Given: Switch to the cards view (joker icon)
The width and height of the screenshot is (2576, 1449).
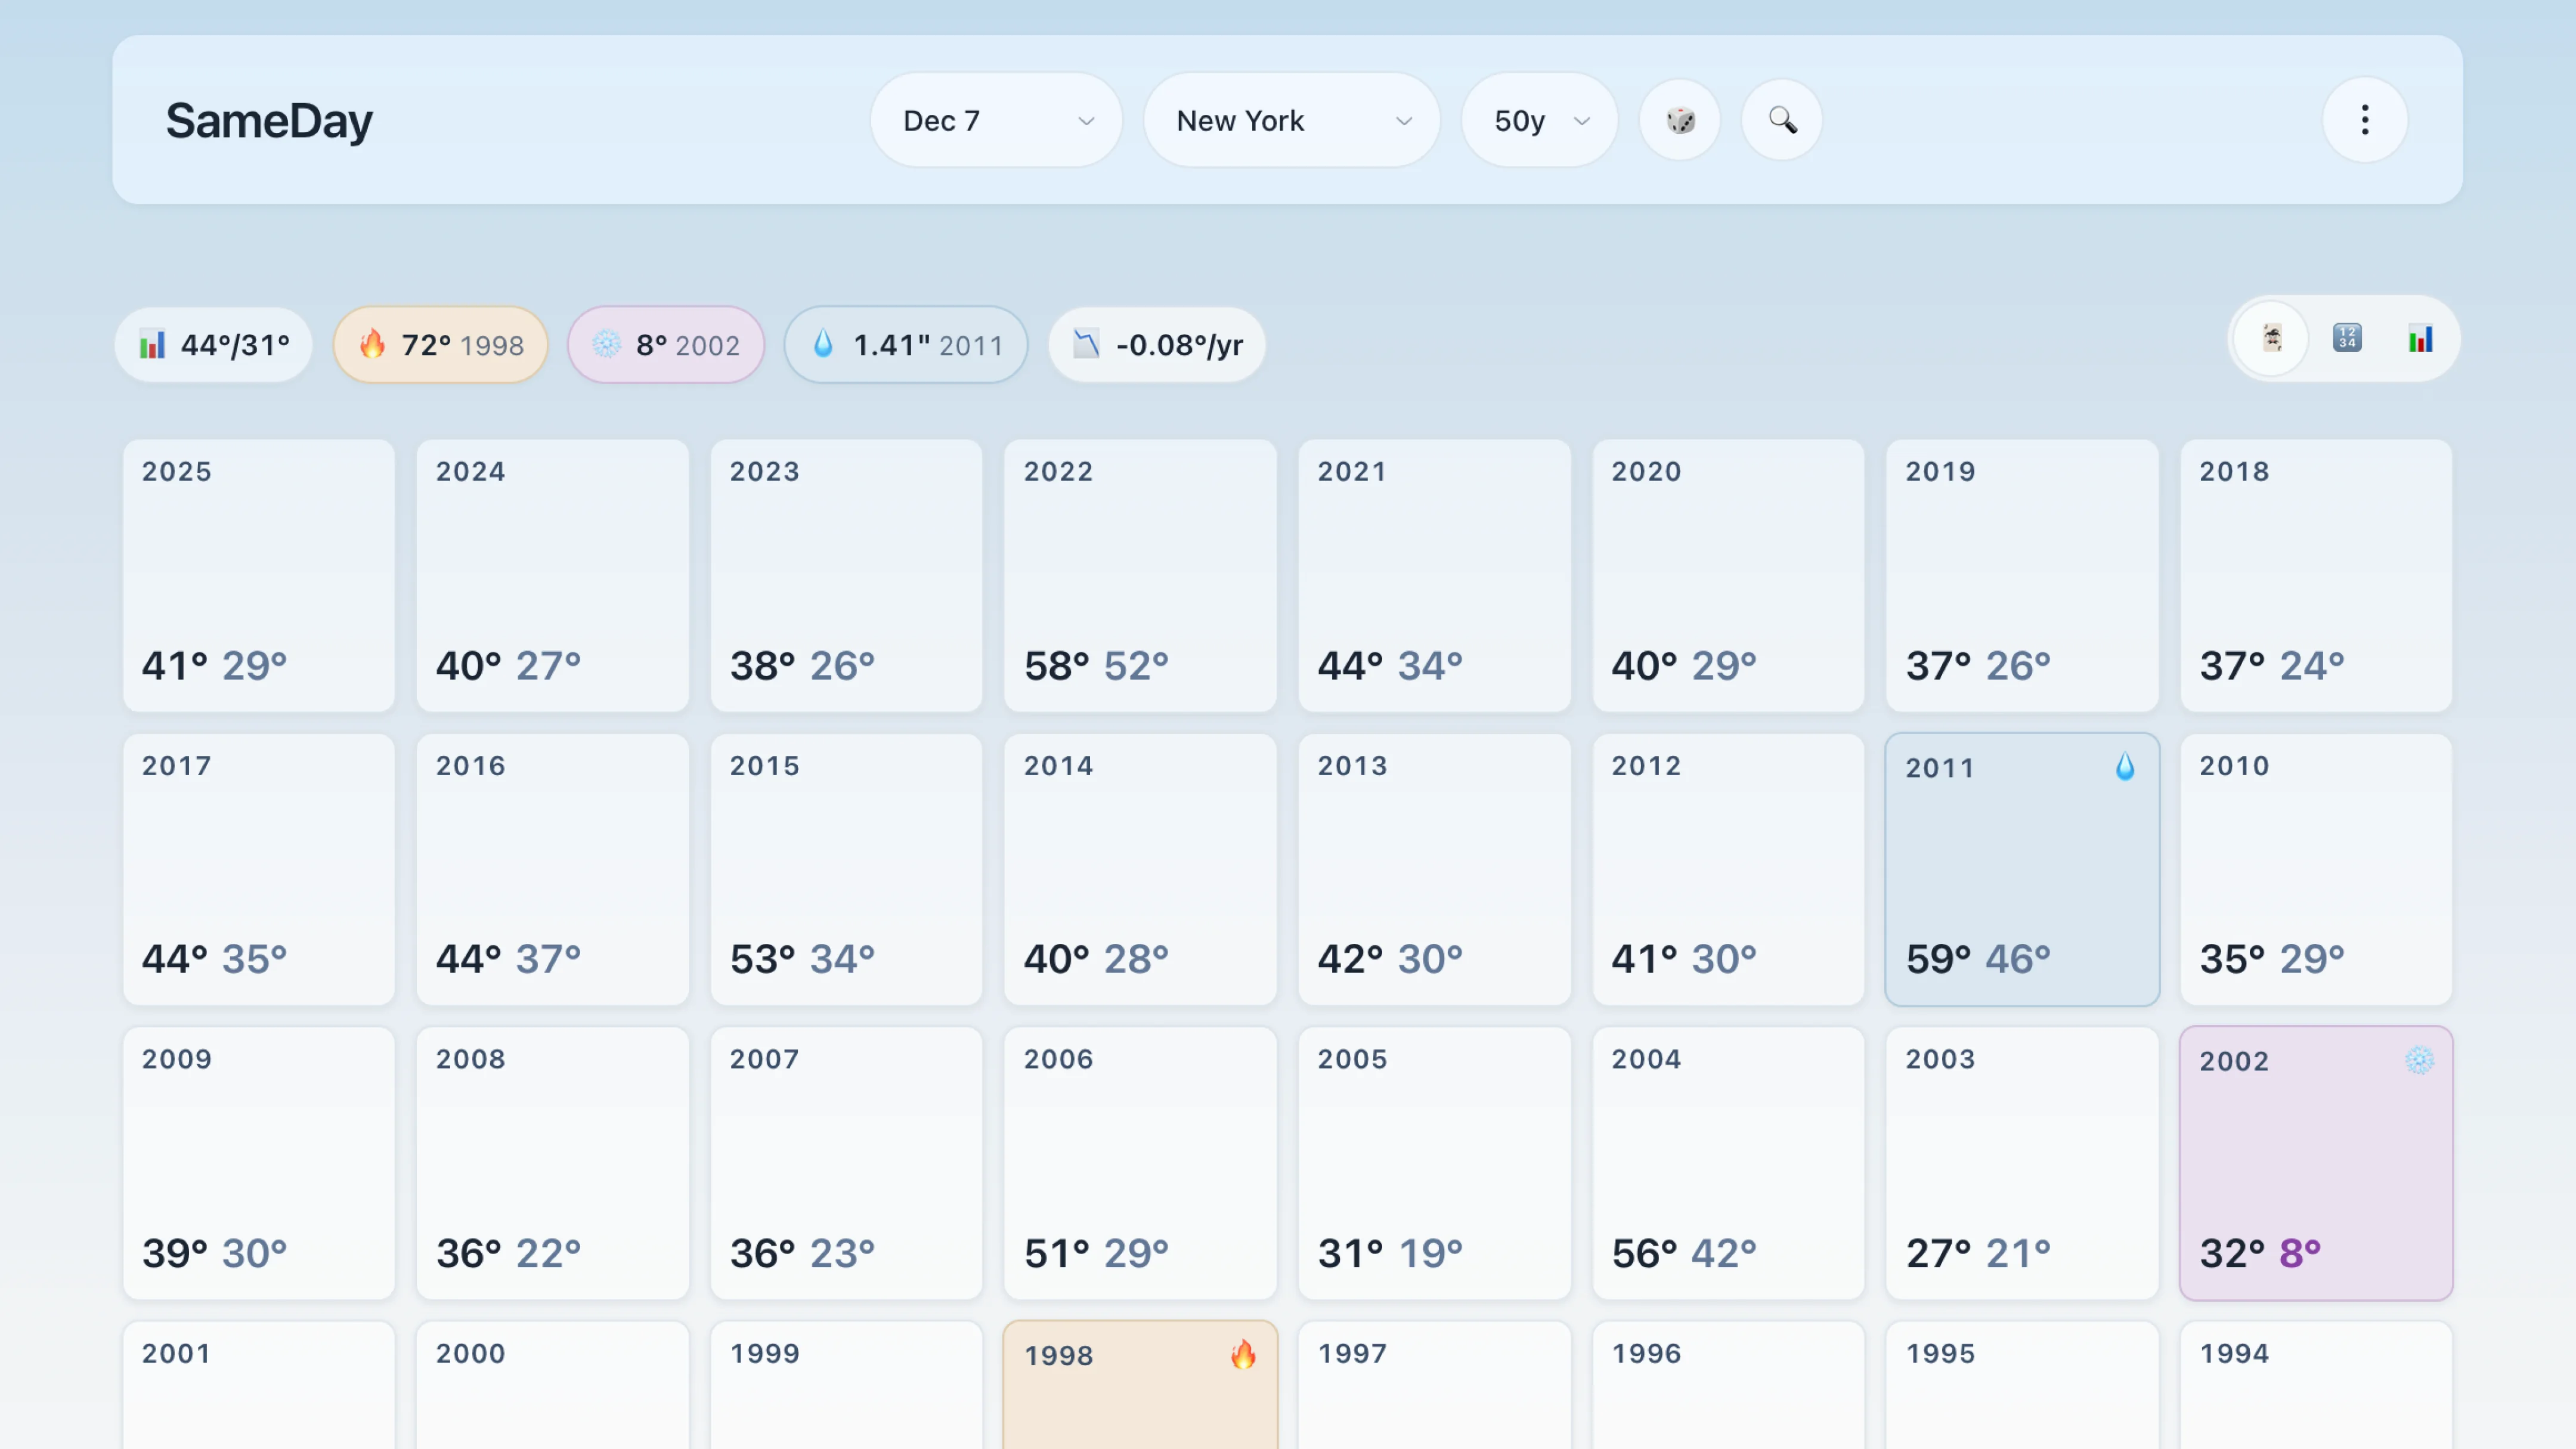Looking at the screenshot, I should pyautogui.click(x=2272, y=339).
